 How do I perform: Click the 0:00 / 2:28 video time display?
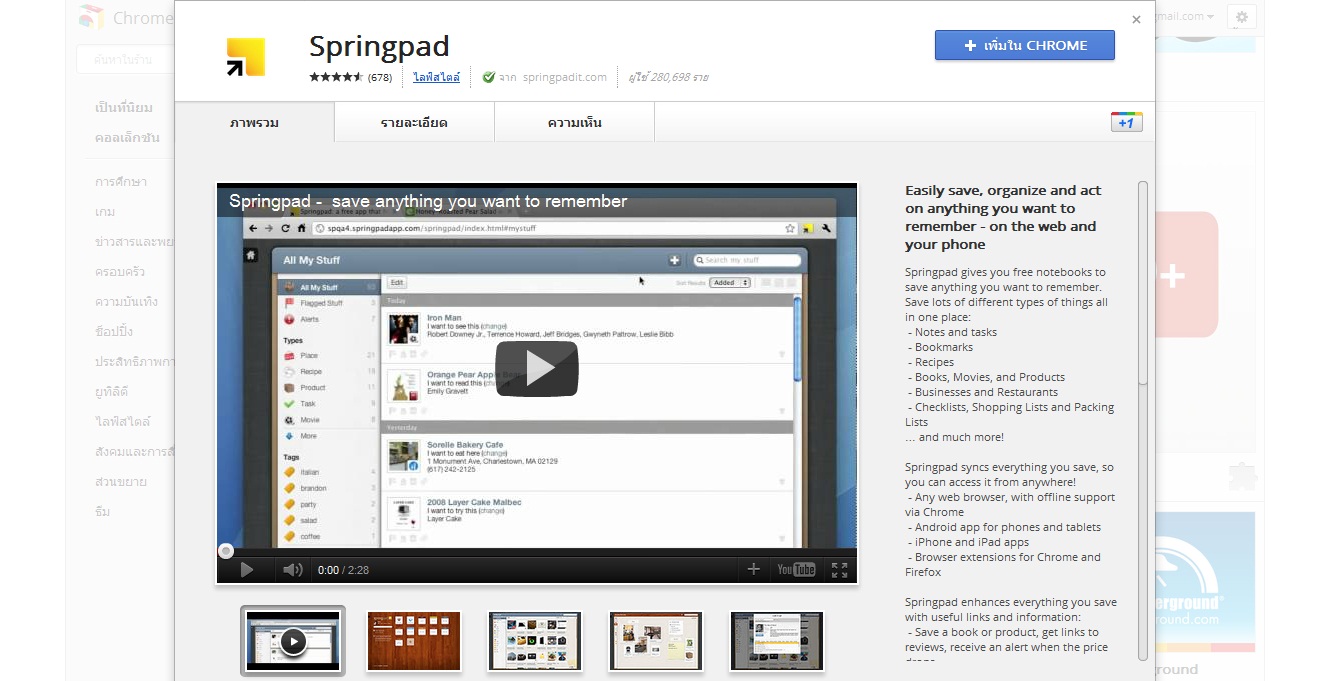(x=343, y=570)
